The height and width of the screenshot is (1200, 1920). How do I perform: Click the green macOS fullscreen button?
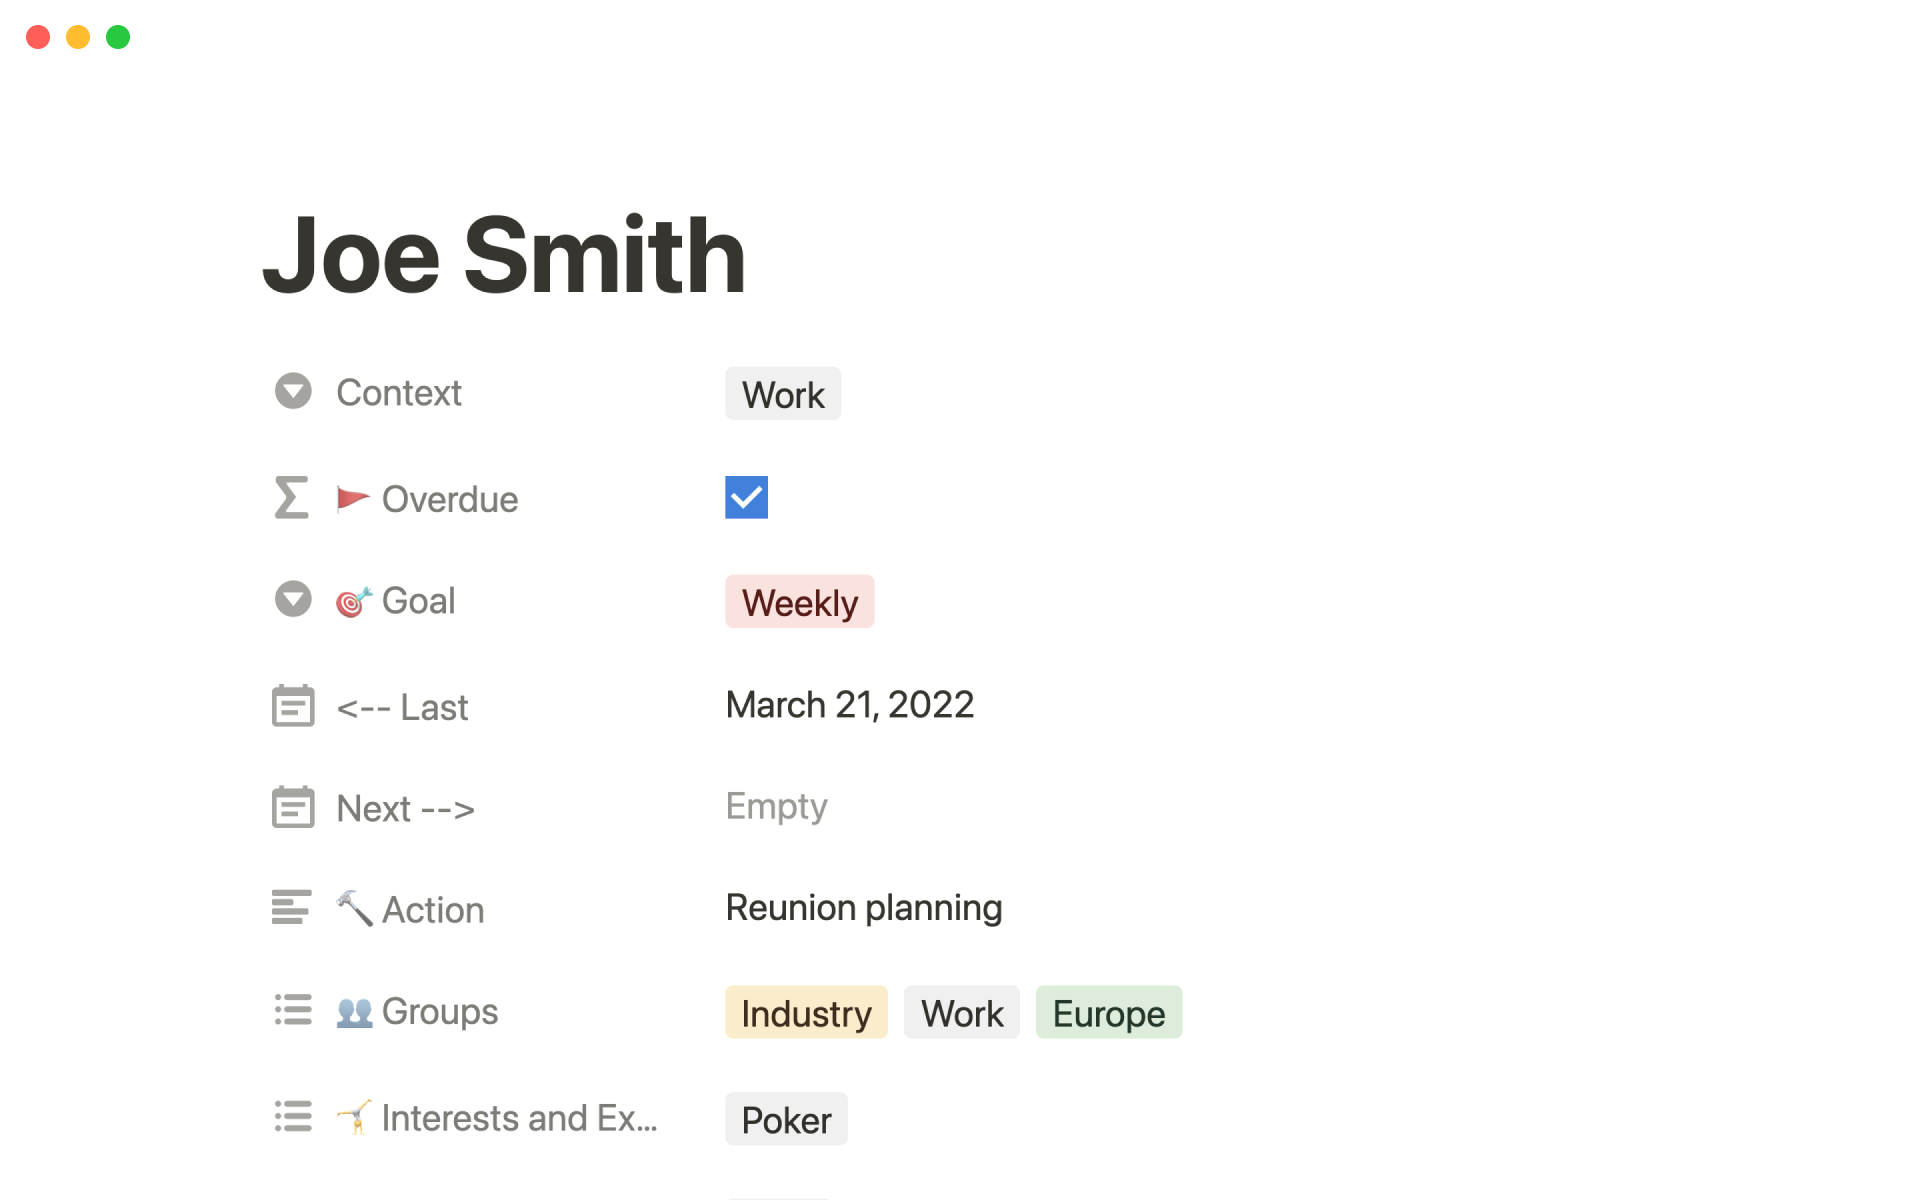118,37
